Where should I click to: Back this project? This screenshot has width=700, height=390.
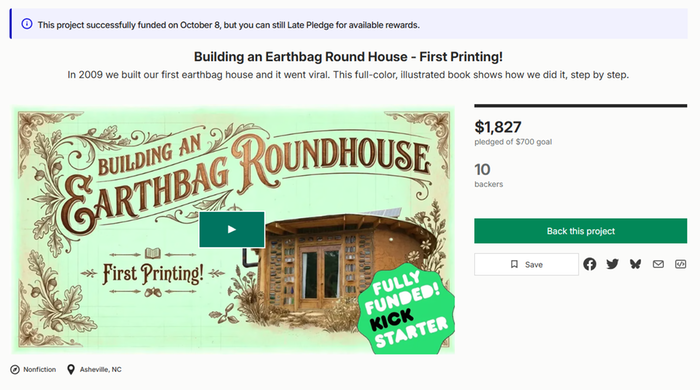pos(580,231)
